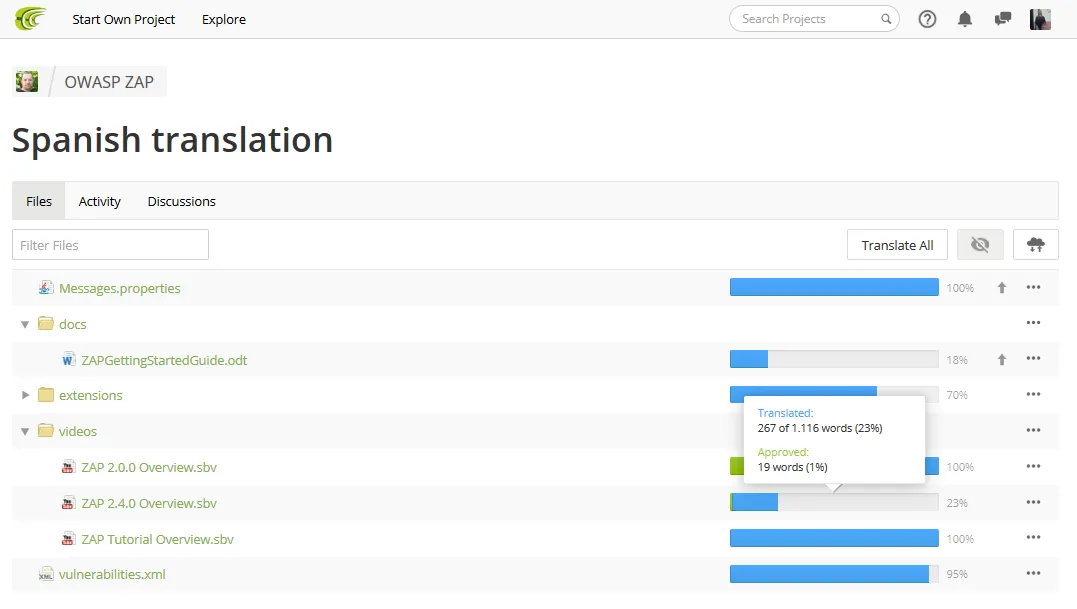Open the vulnerabilities.xml file link
This screenshot has height=609, width=1077.
[x=112, y=574]
